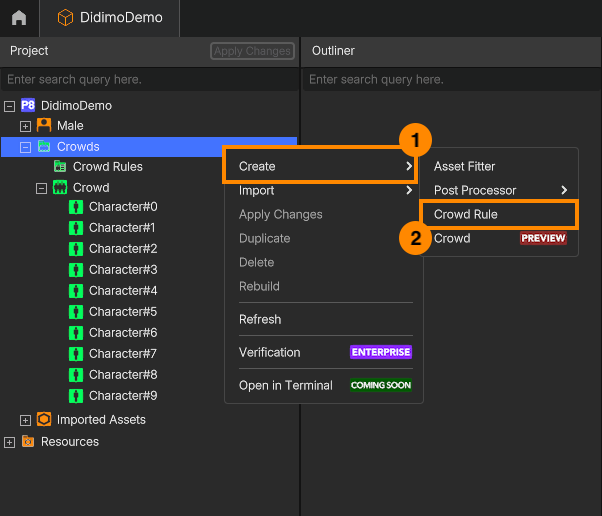Click the Apply Changes button in Project panel
Image resolution: width=602 pixels, height=516 pixels.
(x=252, y=51)
